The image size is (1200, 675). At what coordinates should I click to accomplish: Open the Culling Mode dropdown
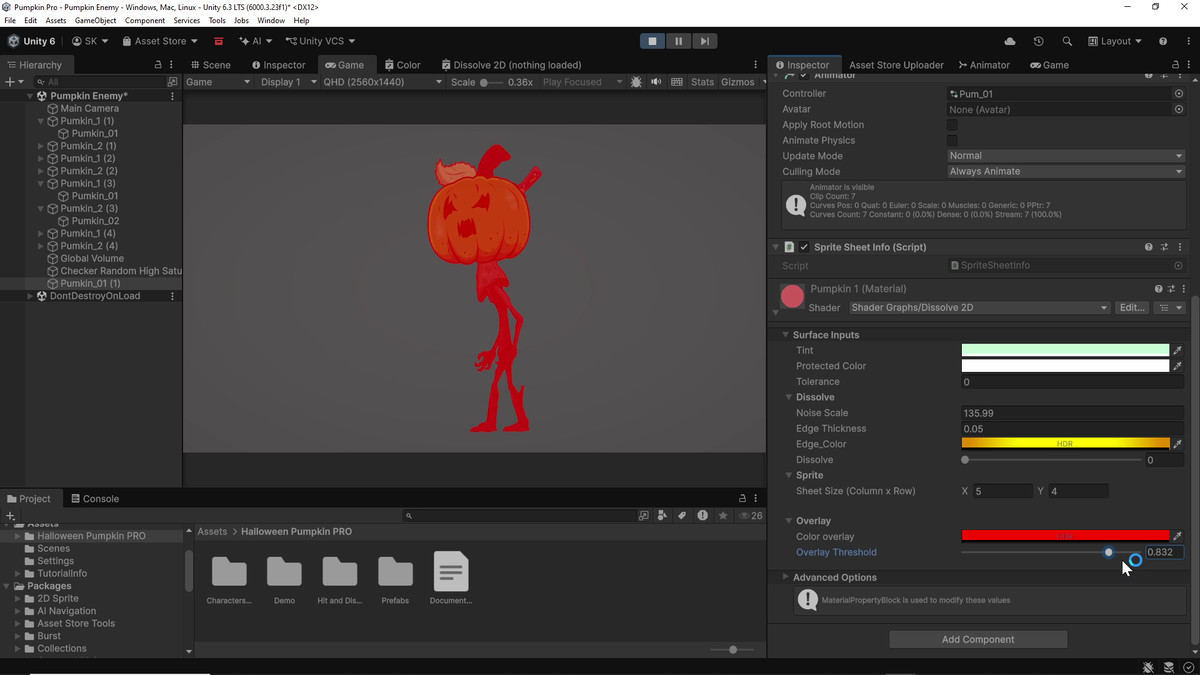[x=1065, y=172]
